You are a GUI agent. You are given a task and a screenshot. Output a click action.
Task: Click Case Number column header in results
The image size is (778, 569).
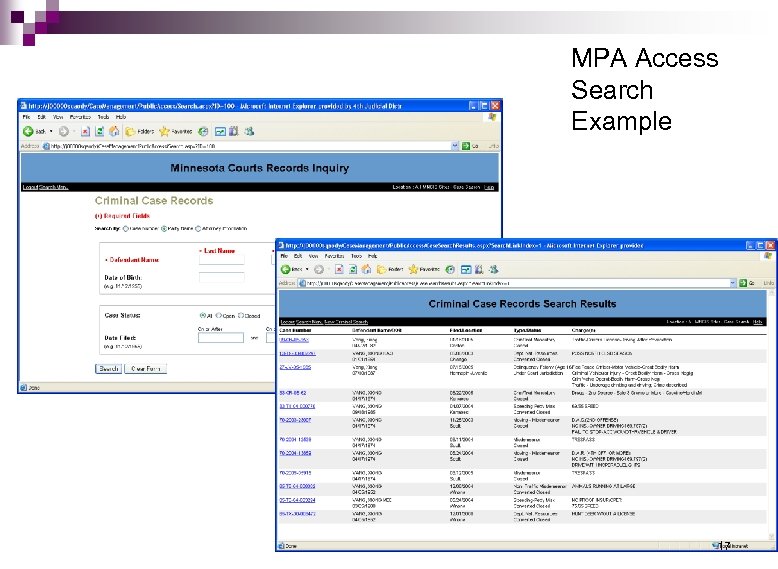pos(295,330)
